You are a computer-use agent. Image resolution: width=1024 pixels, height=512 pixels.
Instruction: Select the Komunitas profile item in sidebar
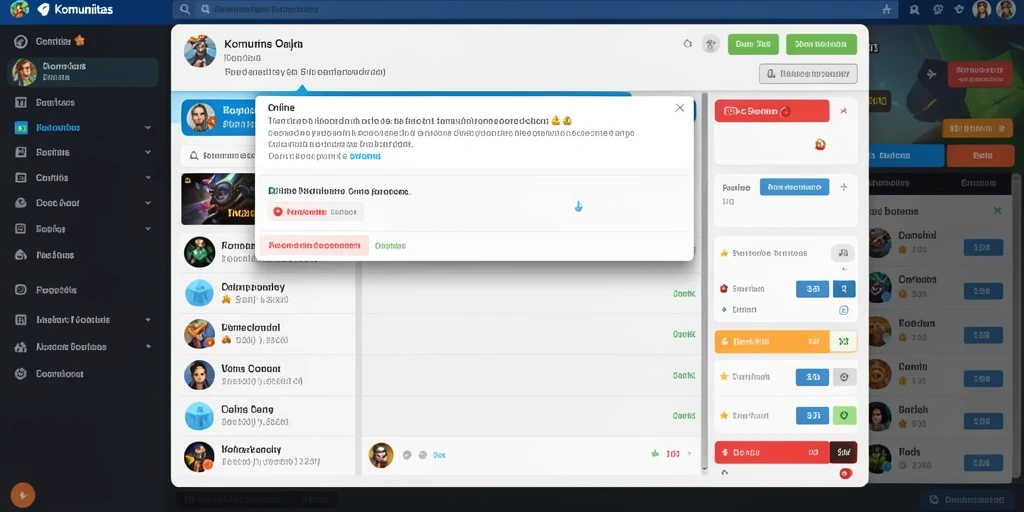83,72
